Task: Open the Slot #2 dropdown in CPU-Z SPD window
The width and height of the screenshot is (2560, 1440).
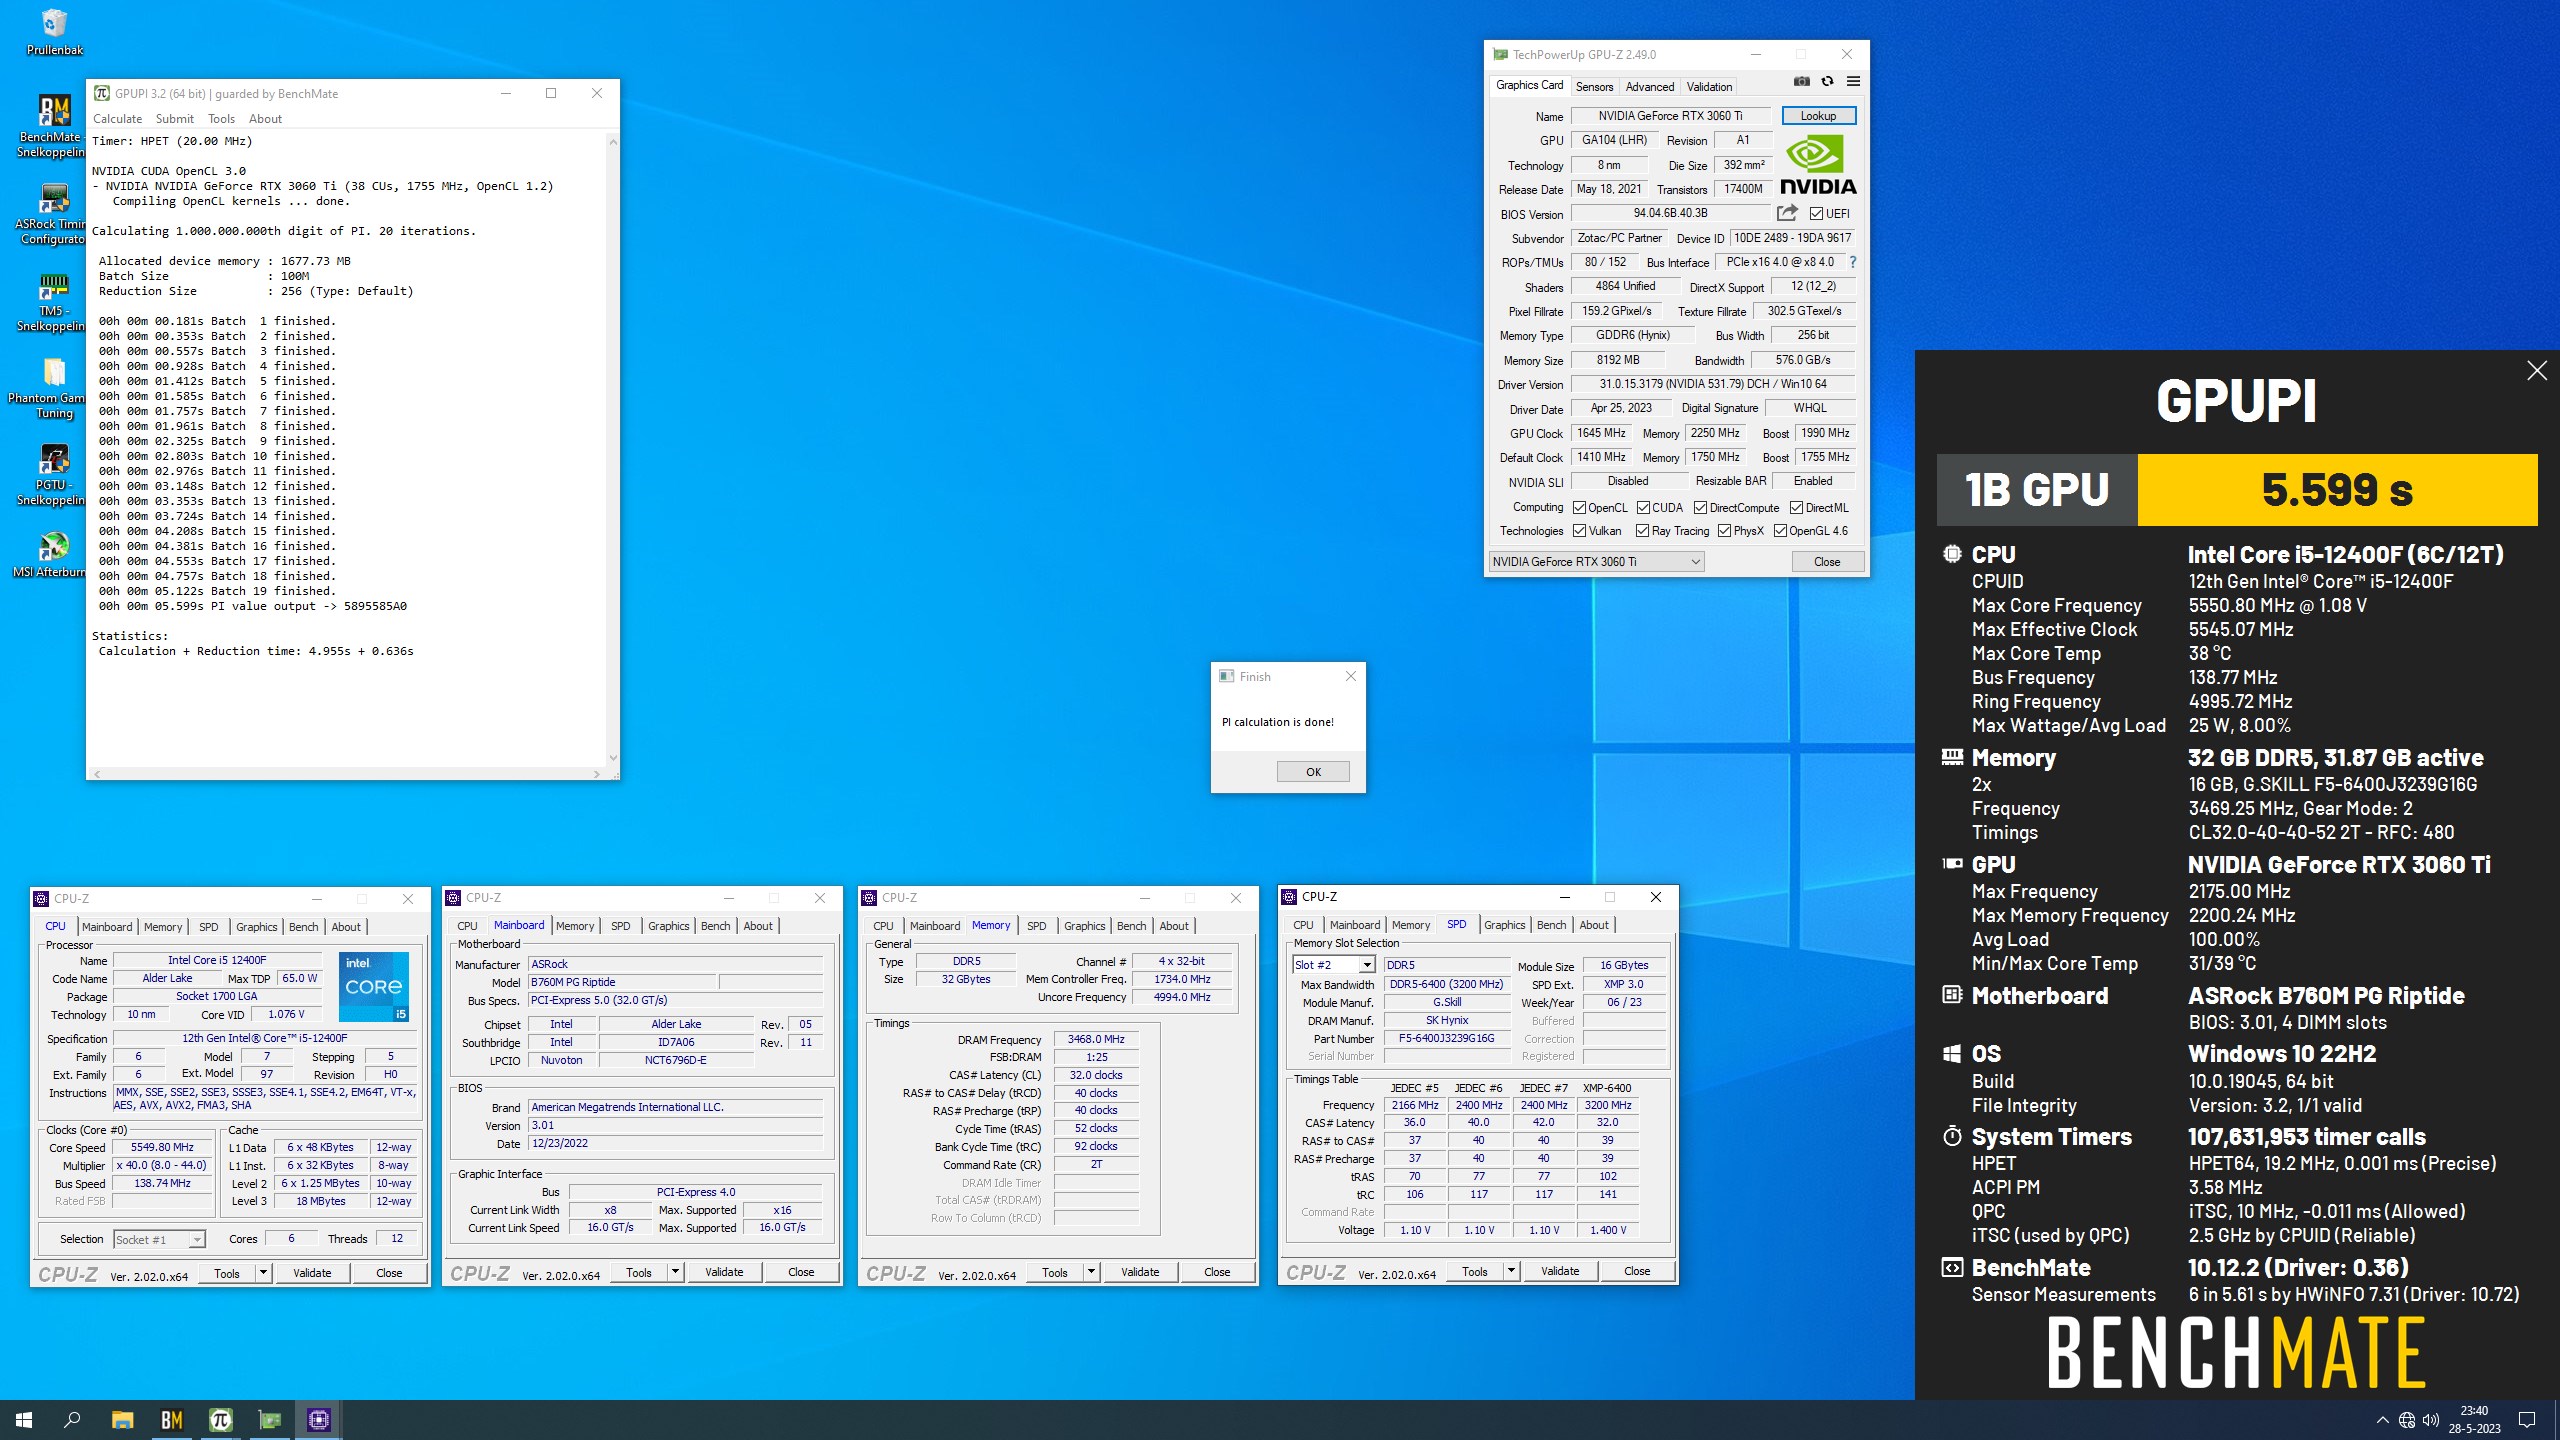Action: pos(1334,965)
